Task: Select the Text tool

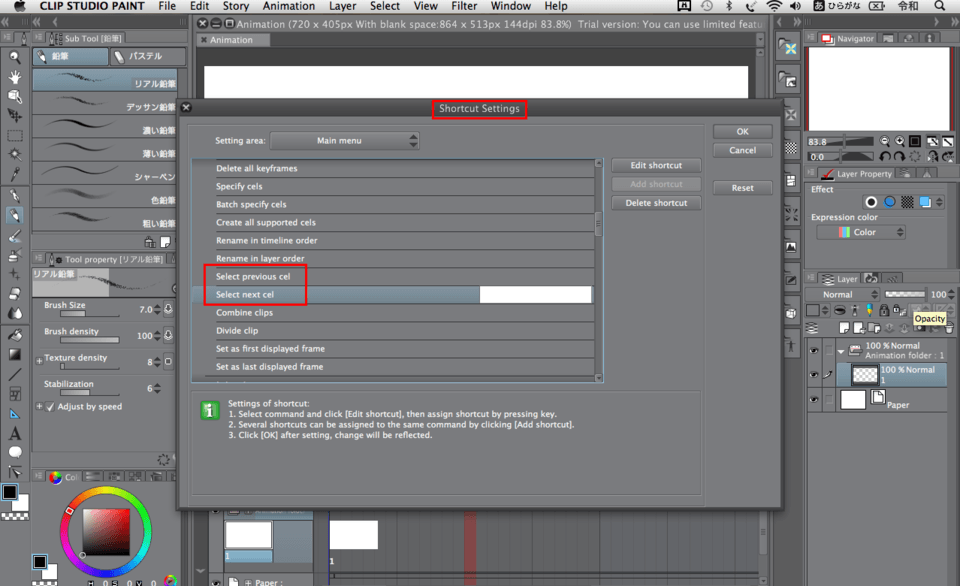Action: (x=15, y=433)
